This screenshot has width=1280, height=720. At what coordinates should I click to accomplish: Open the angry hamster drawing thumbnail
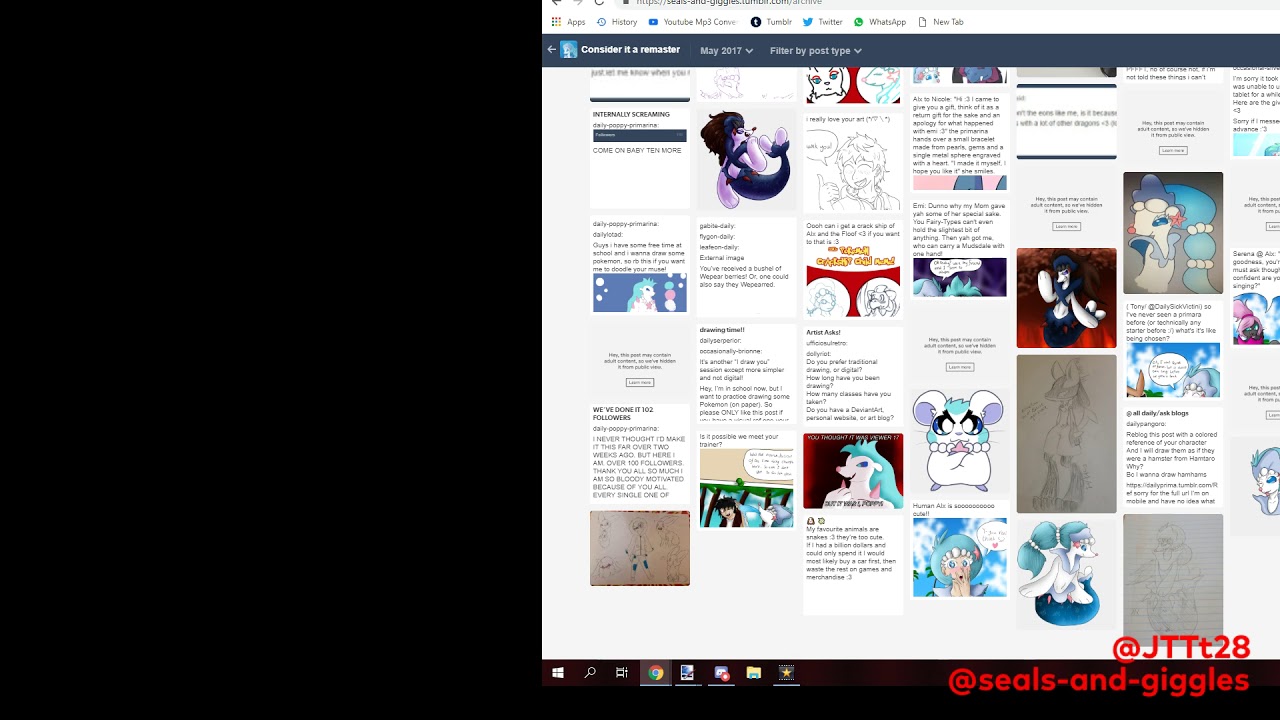(x=958, y=441)
